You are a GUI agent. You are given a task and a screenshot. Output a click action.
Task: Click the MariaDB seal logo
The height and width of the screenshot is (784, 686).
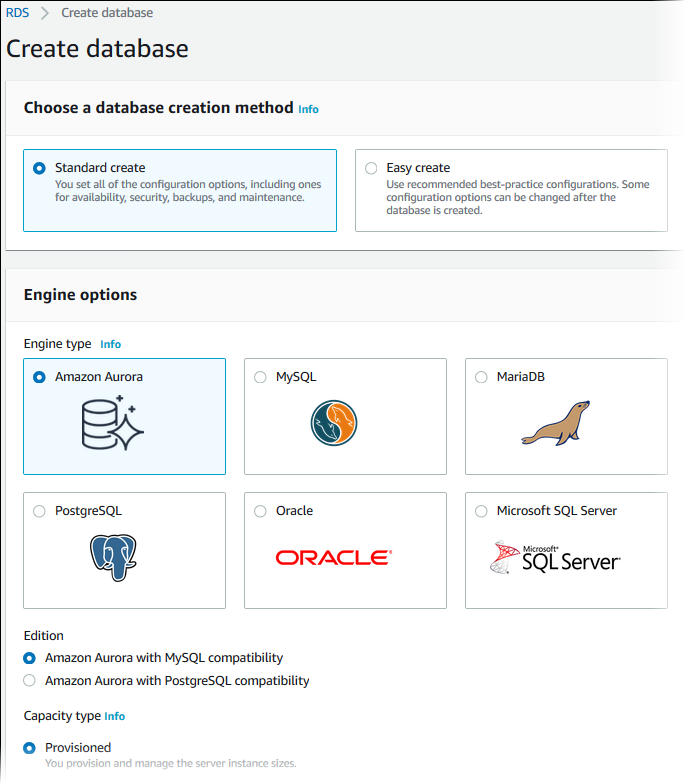coord(555,423)
